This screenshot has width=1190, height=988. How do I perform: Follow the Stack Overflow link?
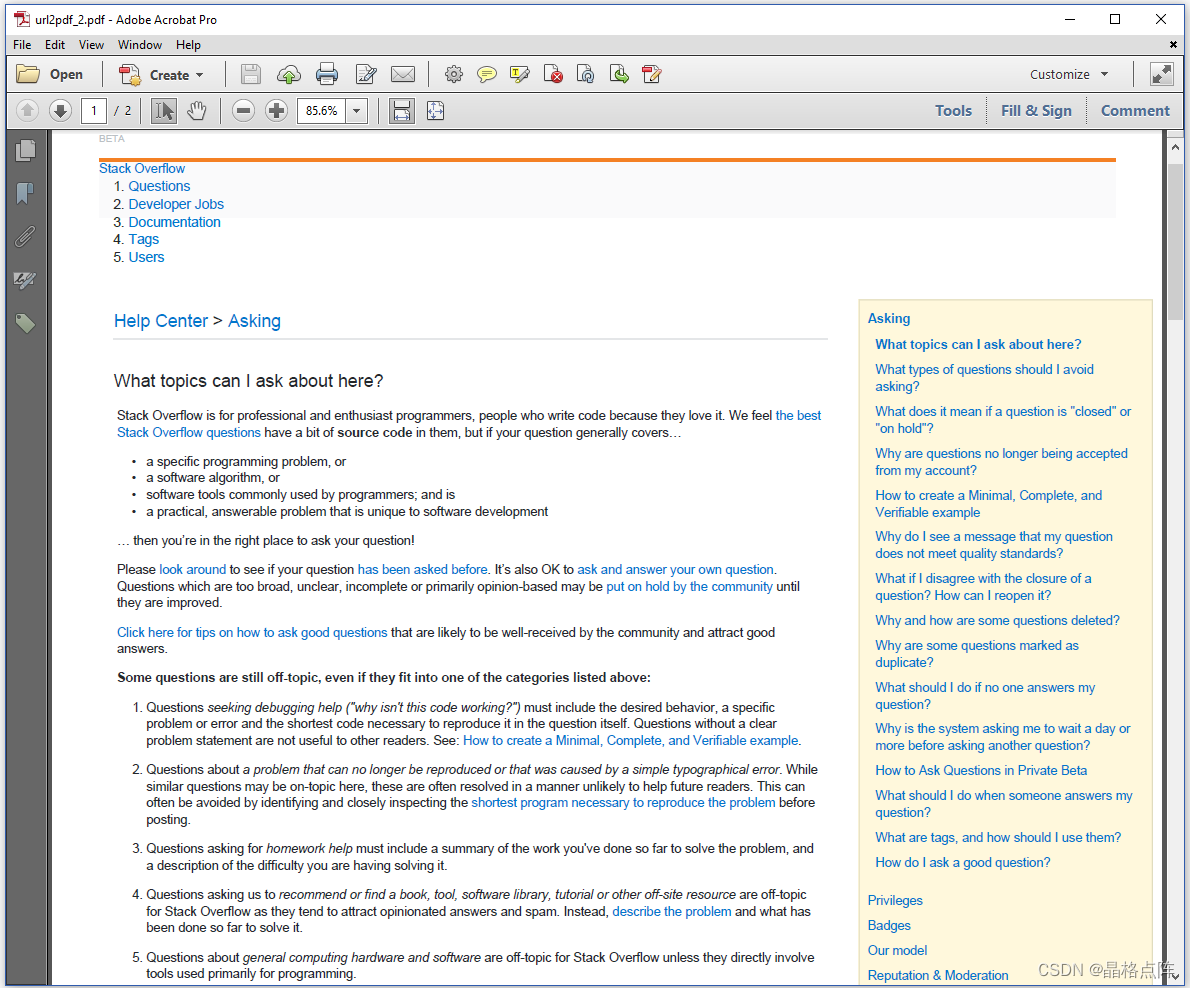(142, 168)
